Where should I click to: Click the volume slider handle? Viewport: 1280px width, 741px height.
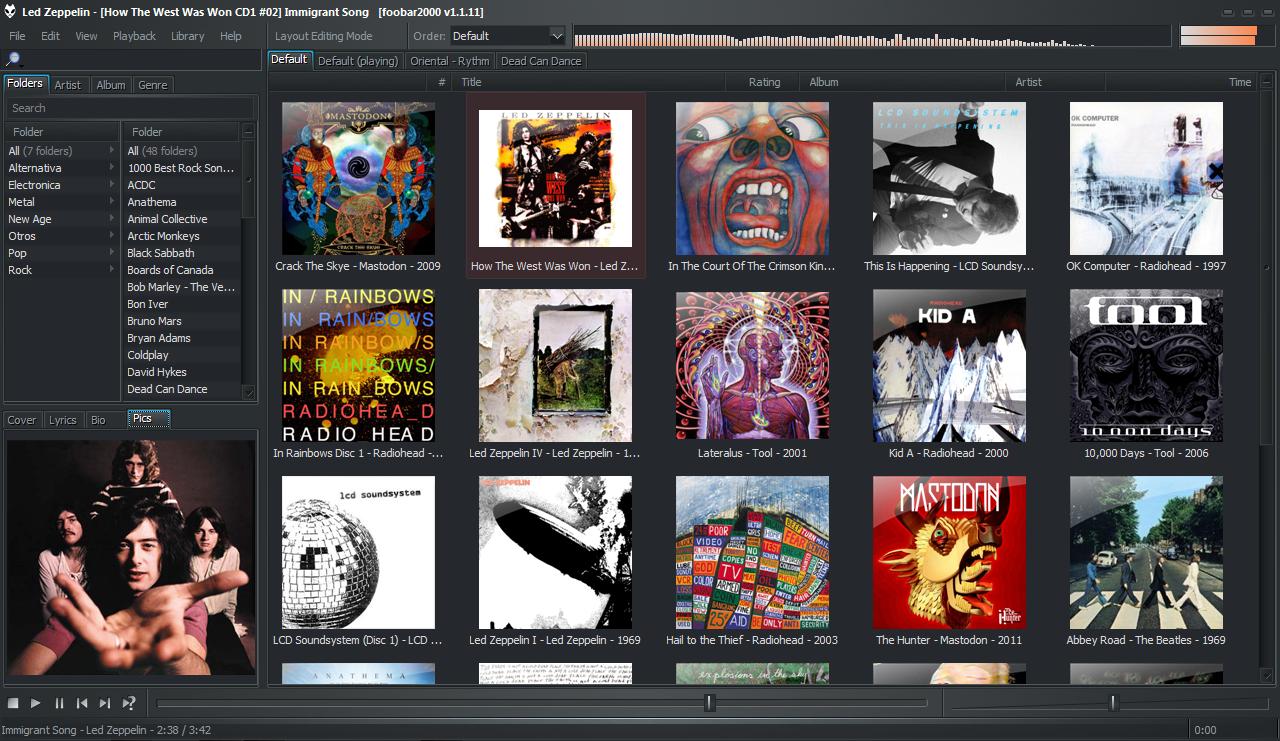click(x=1113, y=703)
